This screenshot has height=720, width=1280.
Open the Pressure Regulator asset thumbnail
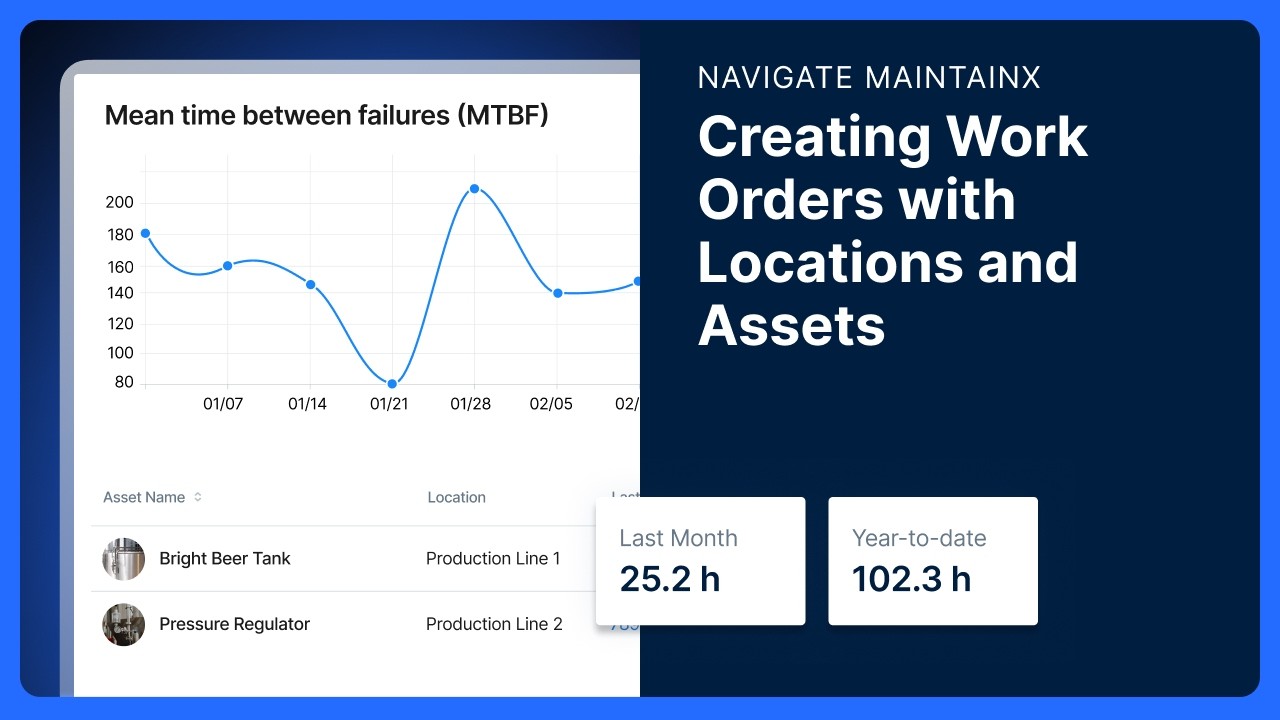click(124, 624)
